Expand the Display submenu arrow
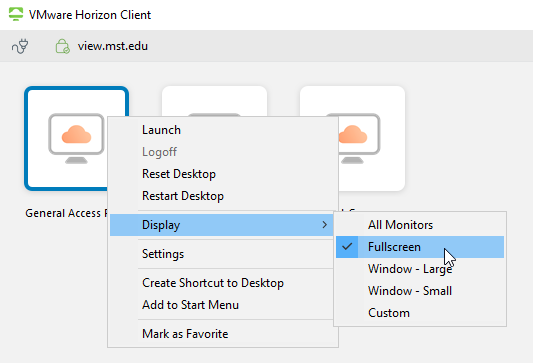The height and width of the screenshot is (363, 533). (x=325, y=225)
